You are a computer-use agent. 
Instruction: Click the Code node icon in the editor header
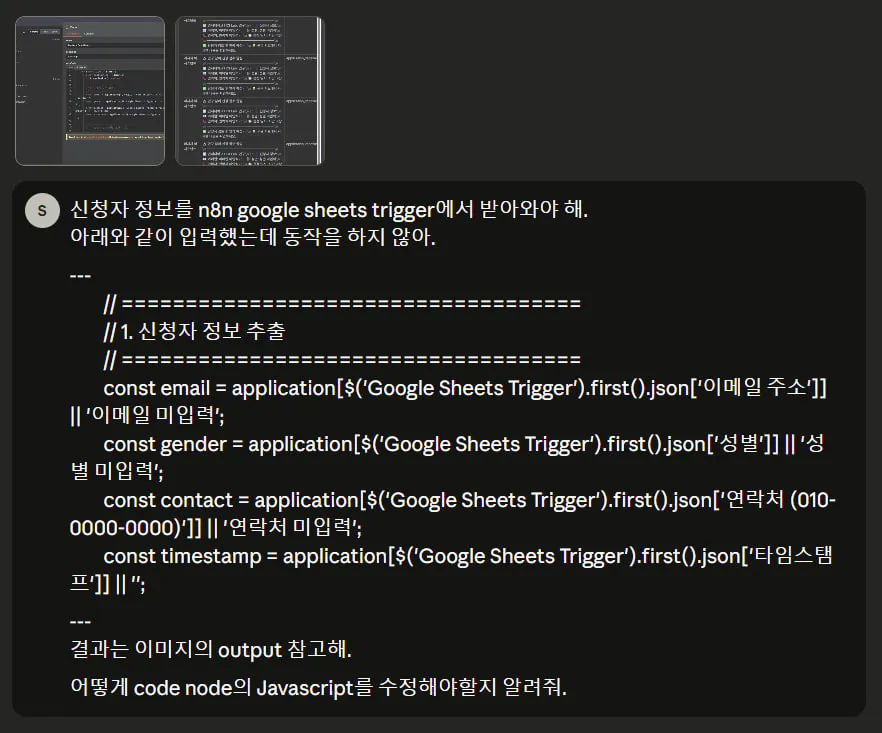tap(68, 27)
